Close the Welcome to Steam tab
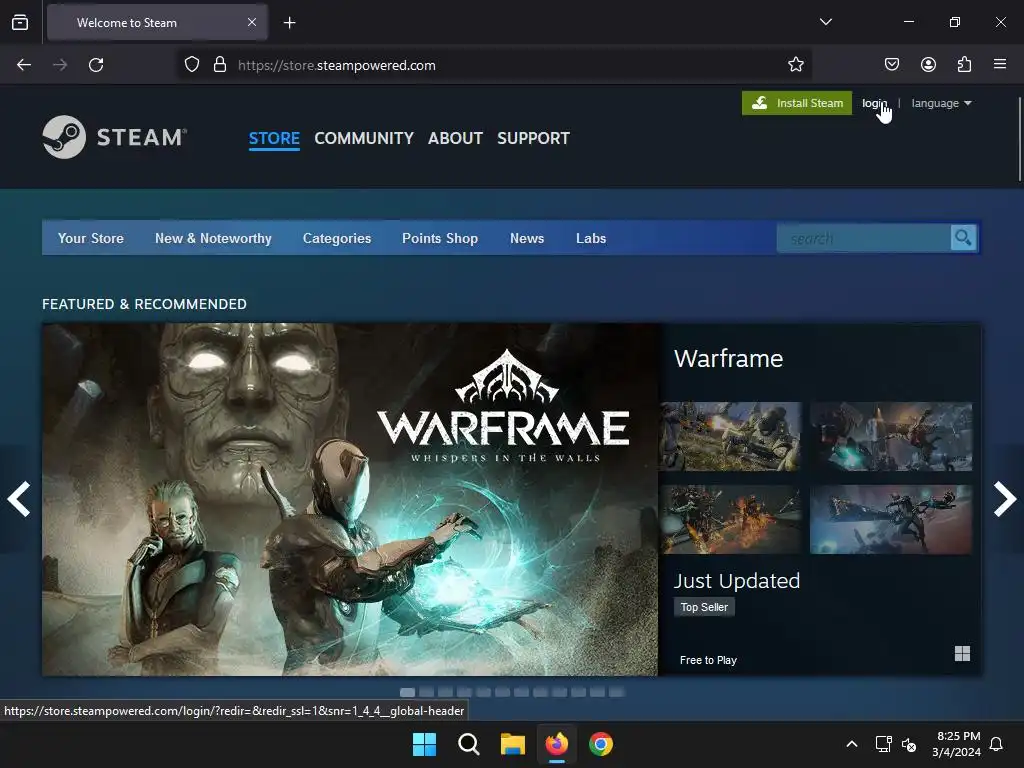Viewport: 1024px width, 768px height. click(252, 22)
